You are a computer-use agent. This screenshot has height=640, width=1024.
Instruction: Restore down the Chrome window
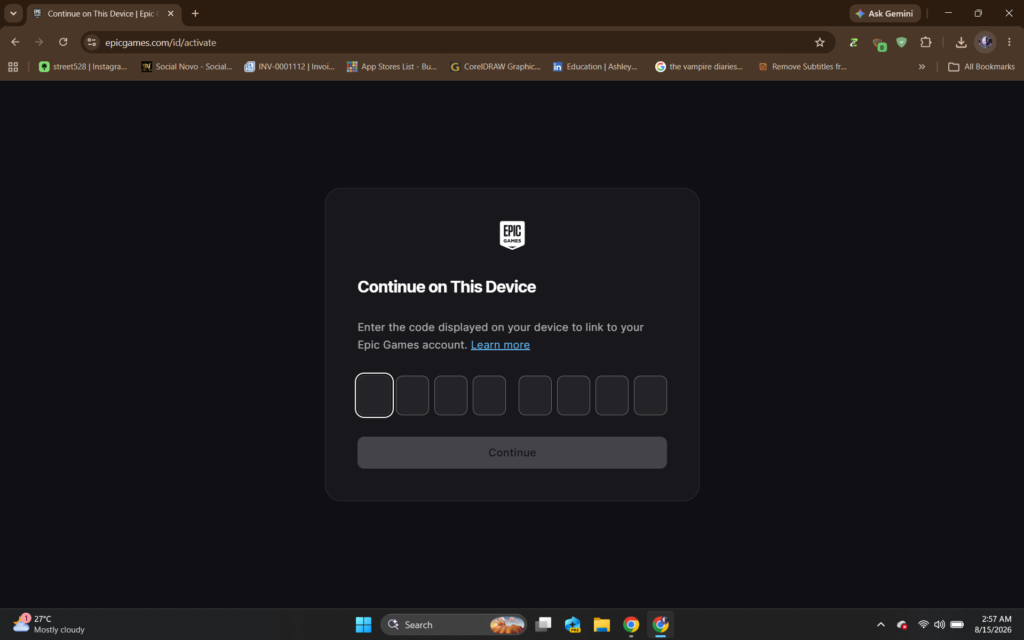tap(978, 13)
